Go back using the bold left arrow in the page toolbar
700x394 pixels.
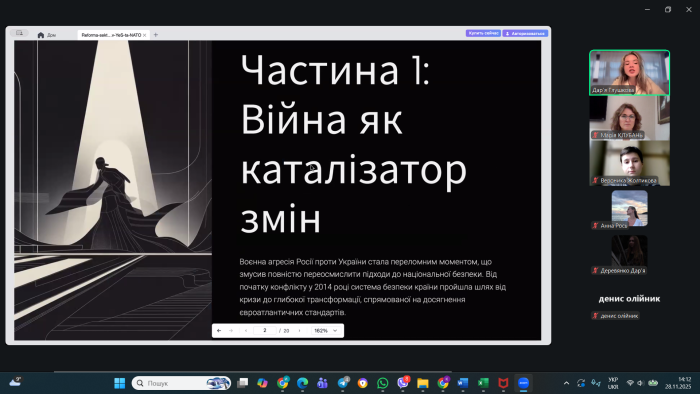[x=219, y=331]
